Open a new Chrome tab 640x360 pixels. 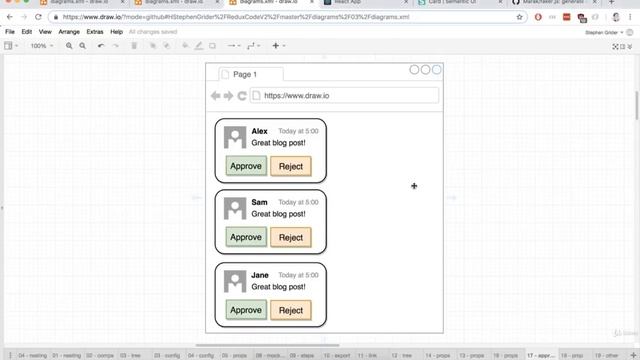pos(611,2)
